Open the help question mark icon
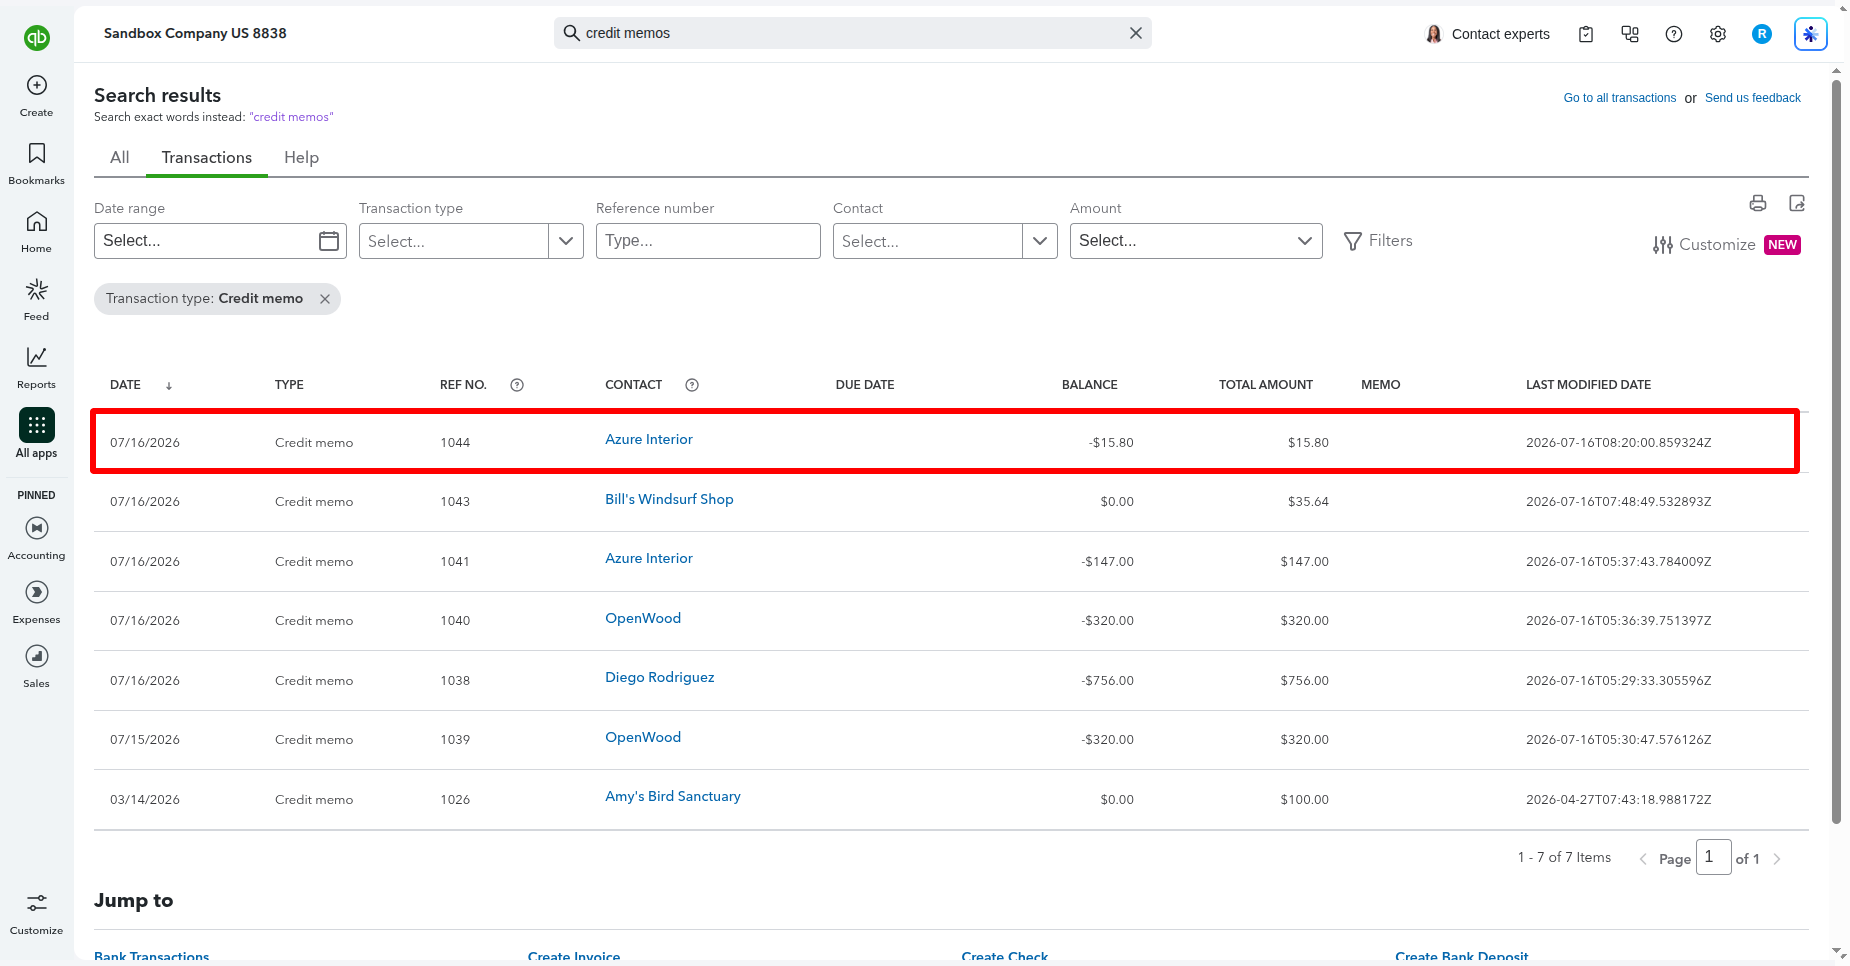 (1674, 34)
